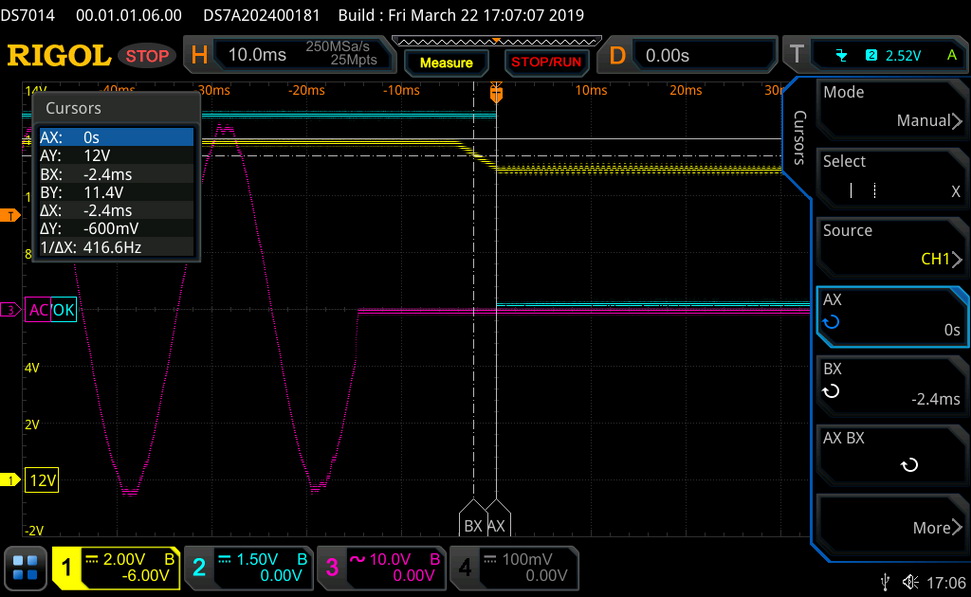The width and height of the screenshot is (971, 597).
Task: Open the More submenu
Action: pyautogui.click(x=892, y=525)
